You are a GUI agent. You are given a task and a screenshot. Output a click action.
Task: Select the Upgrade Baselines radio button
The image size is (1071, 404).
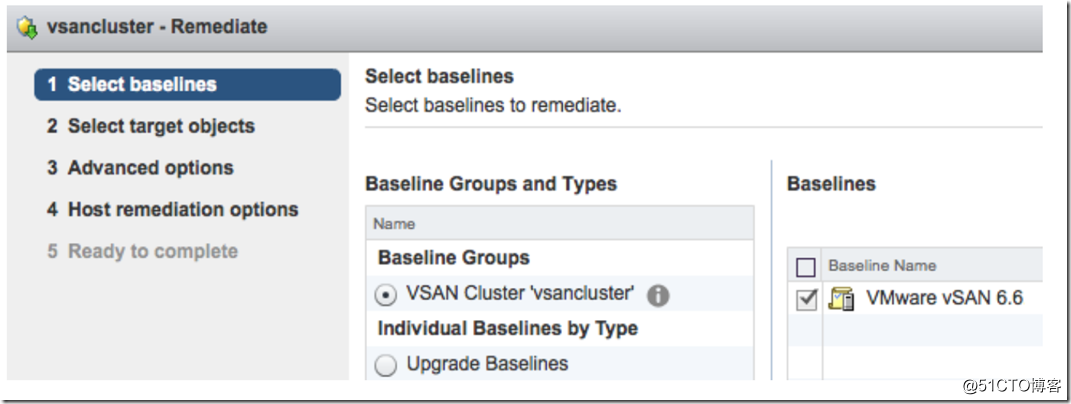(386, 366)
